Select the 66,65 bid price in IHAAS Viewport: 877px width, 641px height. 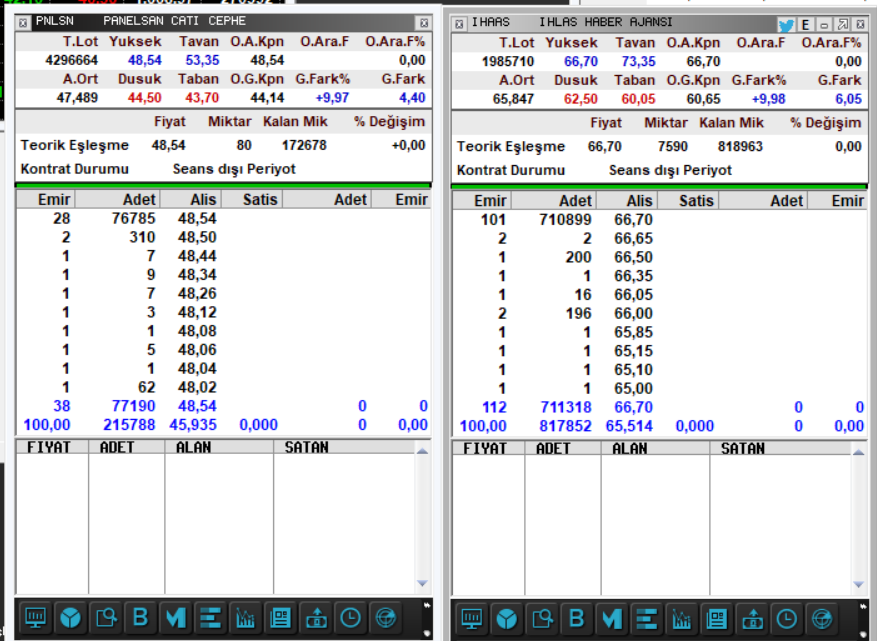click(x=633, y=238)
